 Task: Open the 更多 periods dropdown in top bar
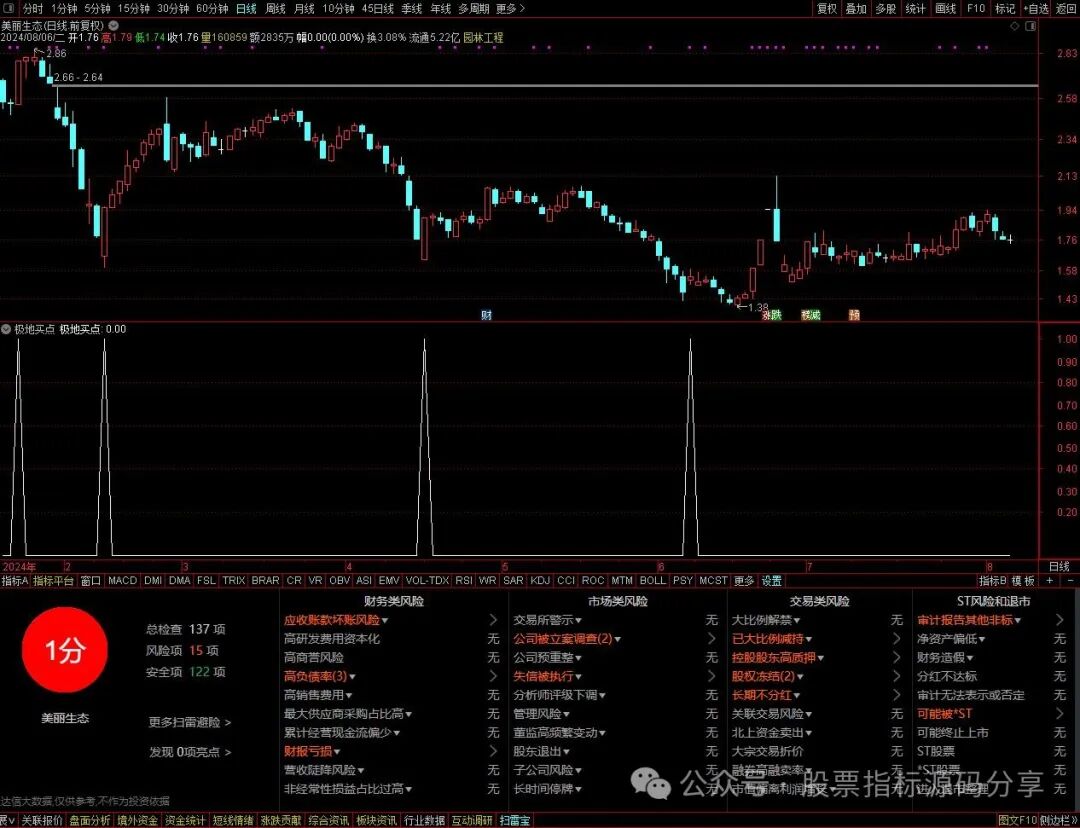510,8
